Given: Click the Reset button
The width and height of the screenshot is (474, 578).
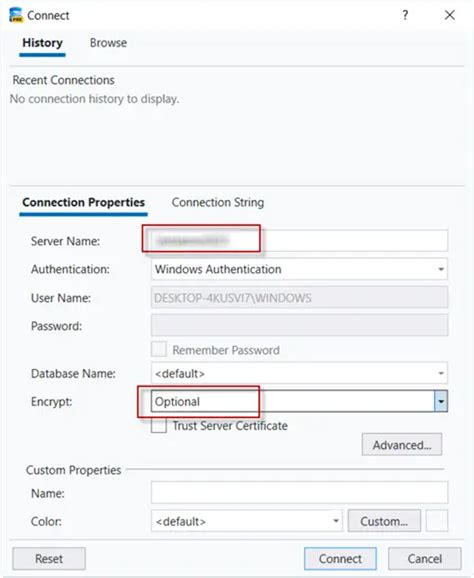Looking at the screenshot, I should (49, 558).
